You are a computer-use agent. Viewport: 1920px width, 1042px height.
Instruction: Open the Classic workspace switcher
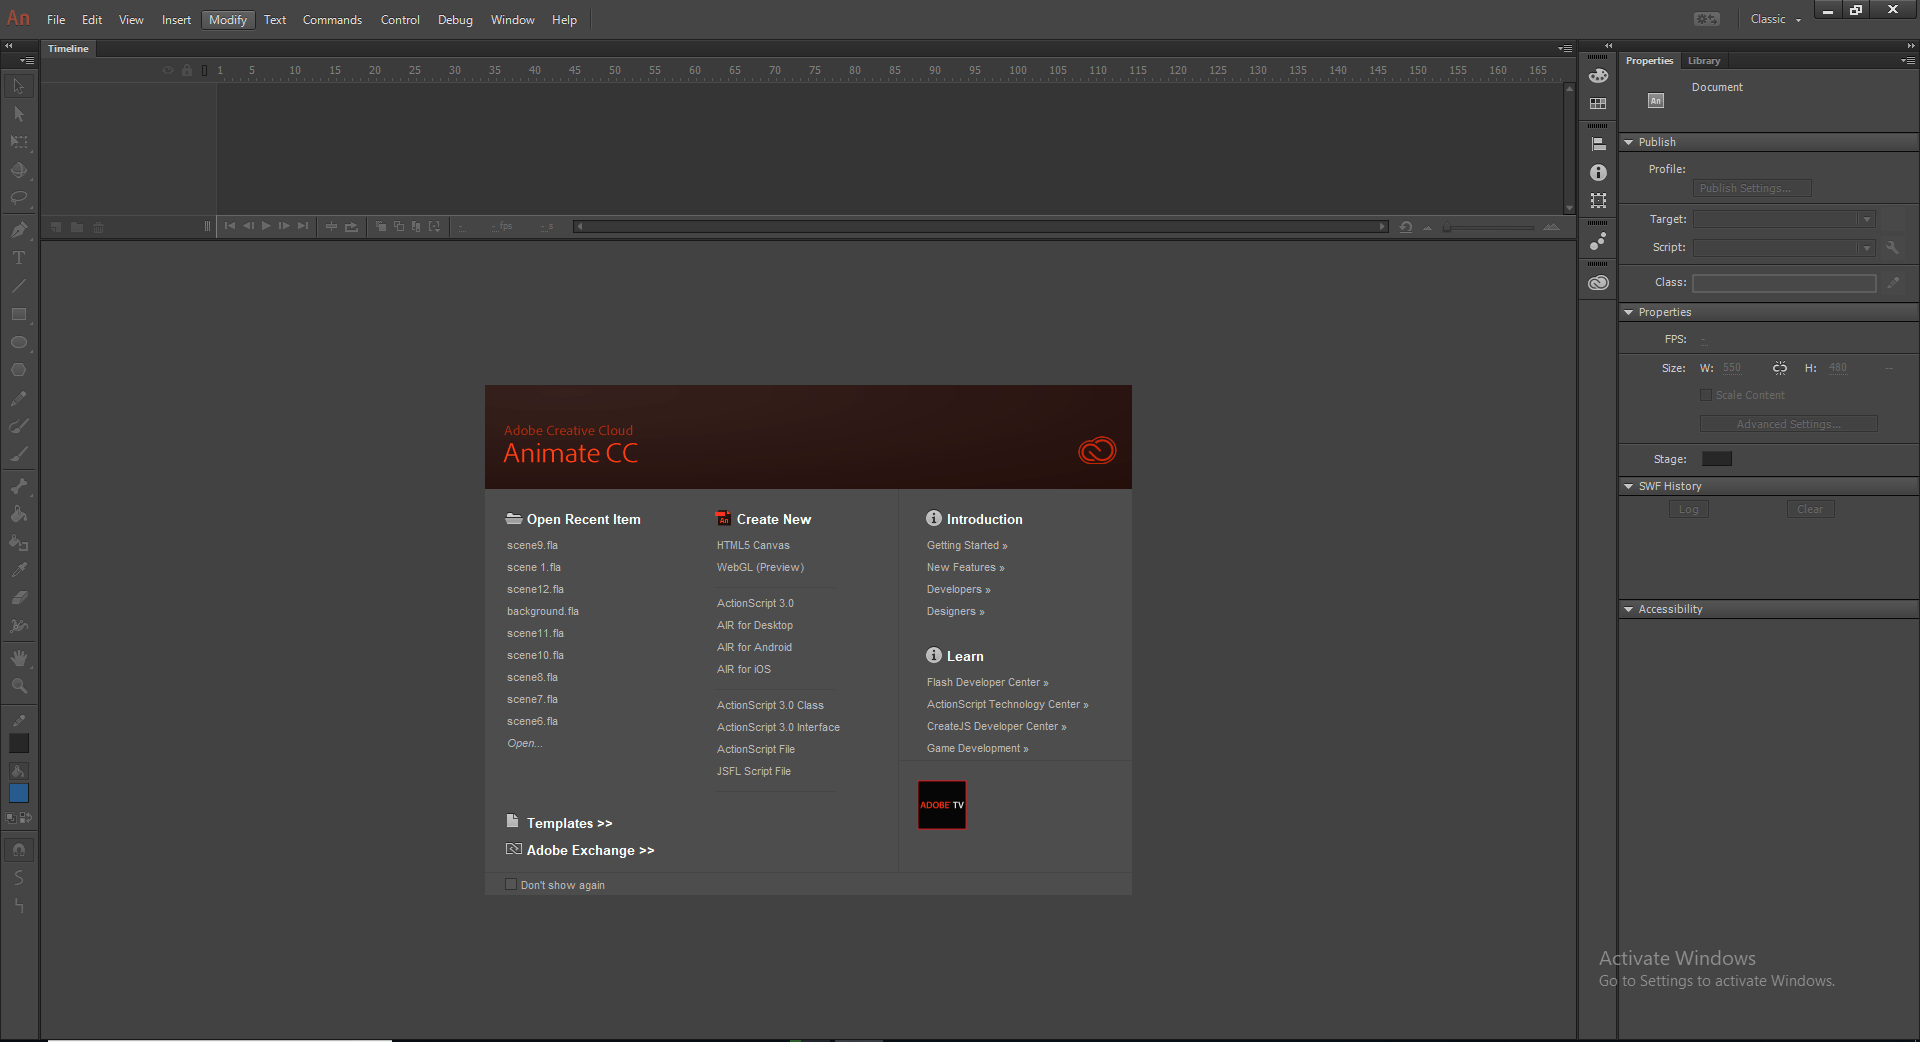click(x=1775, y=19)
